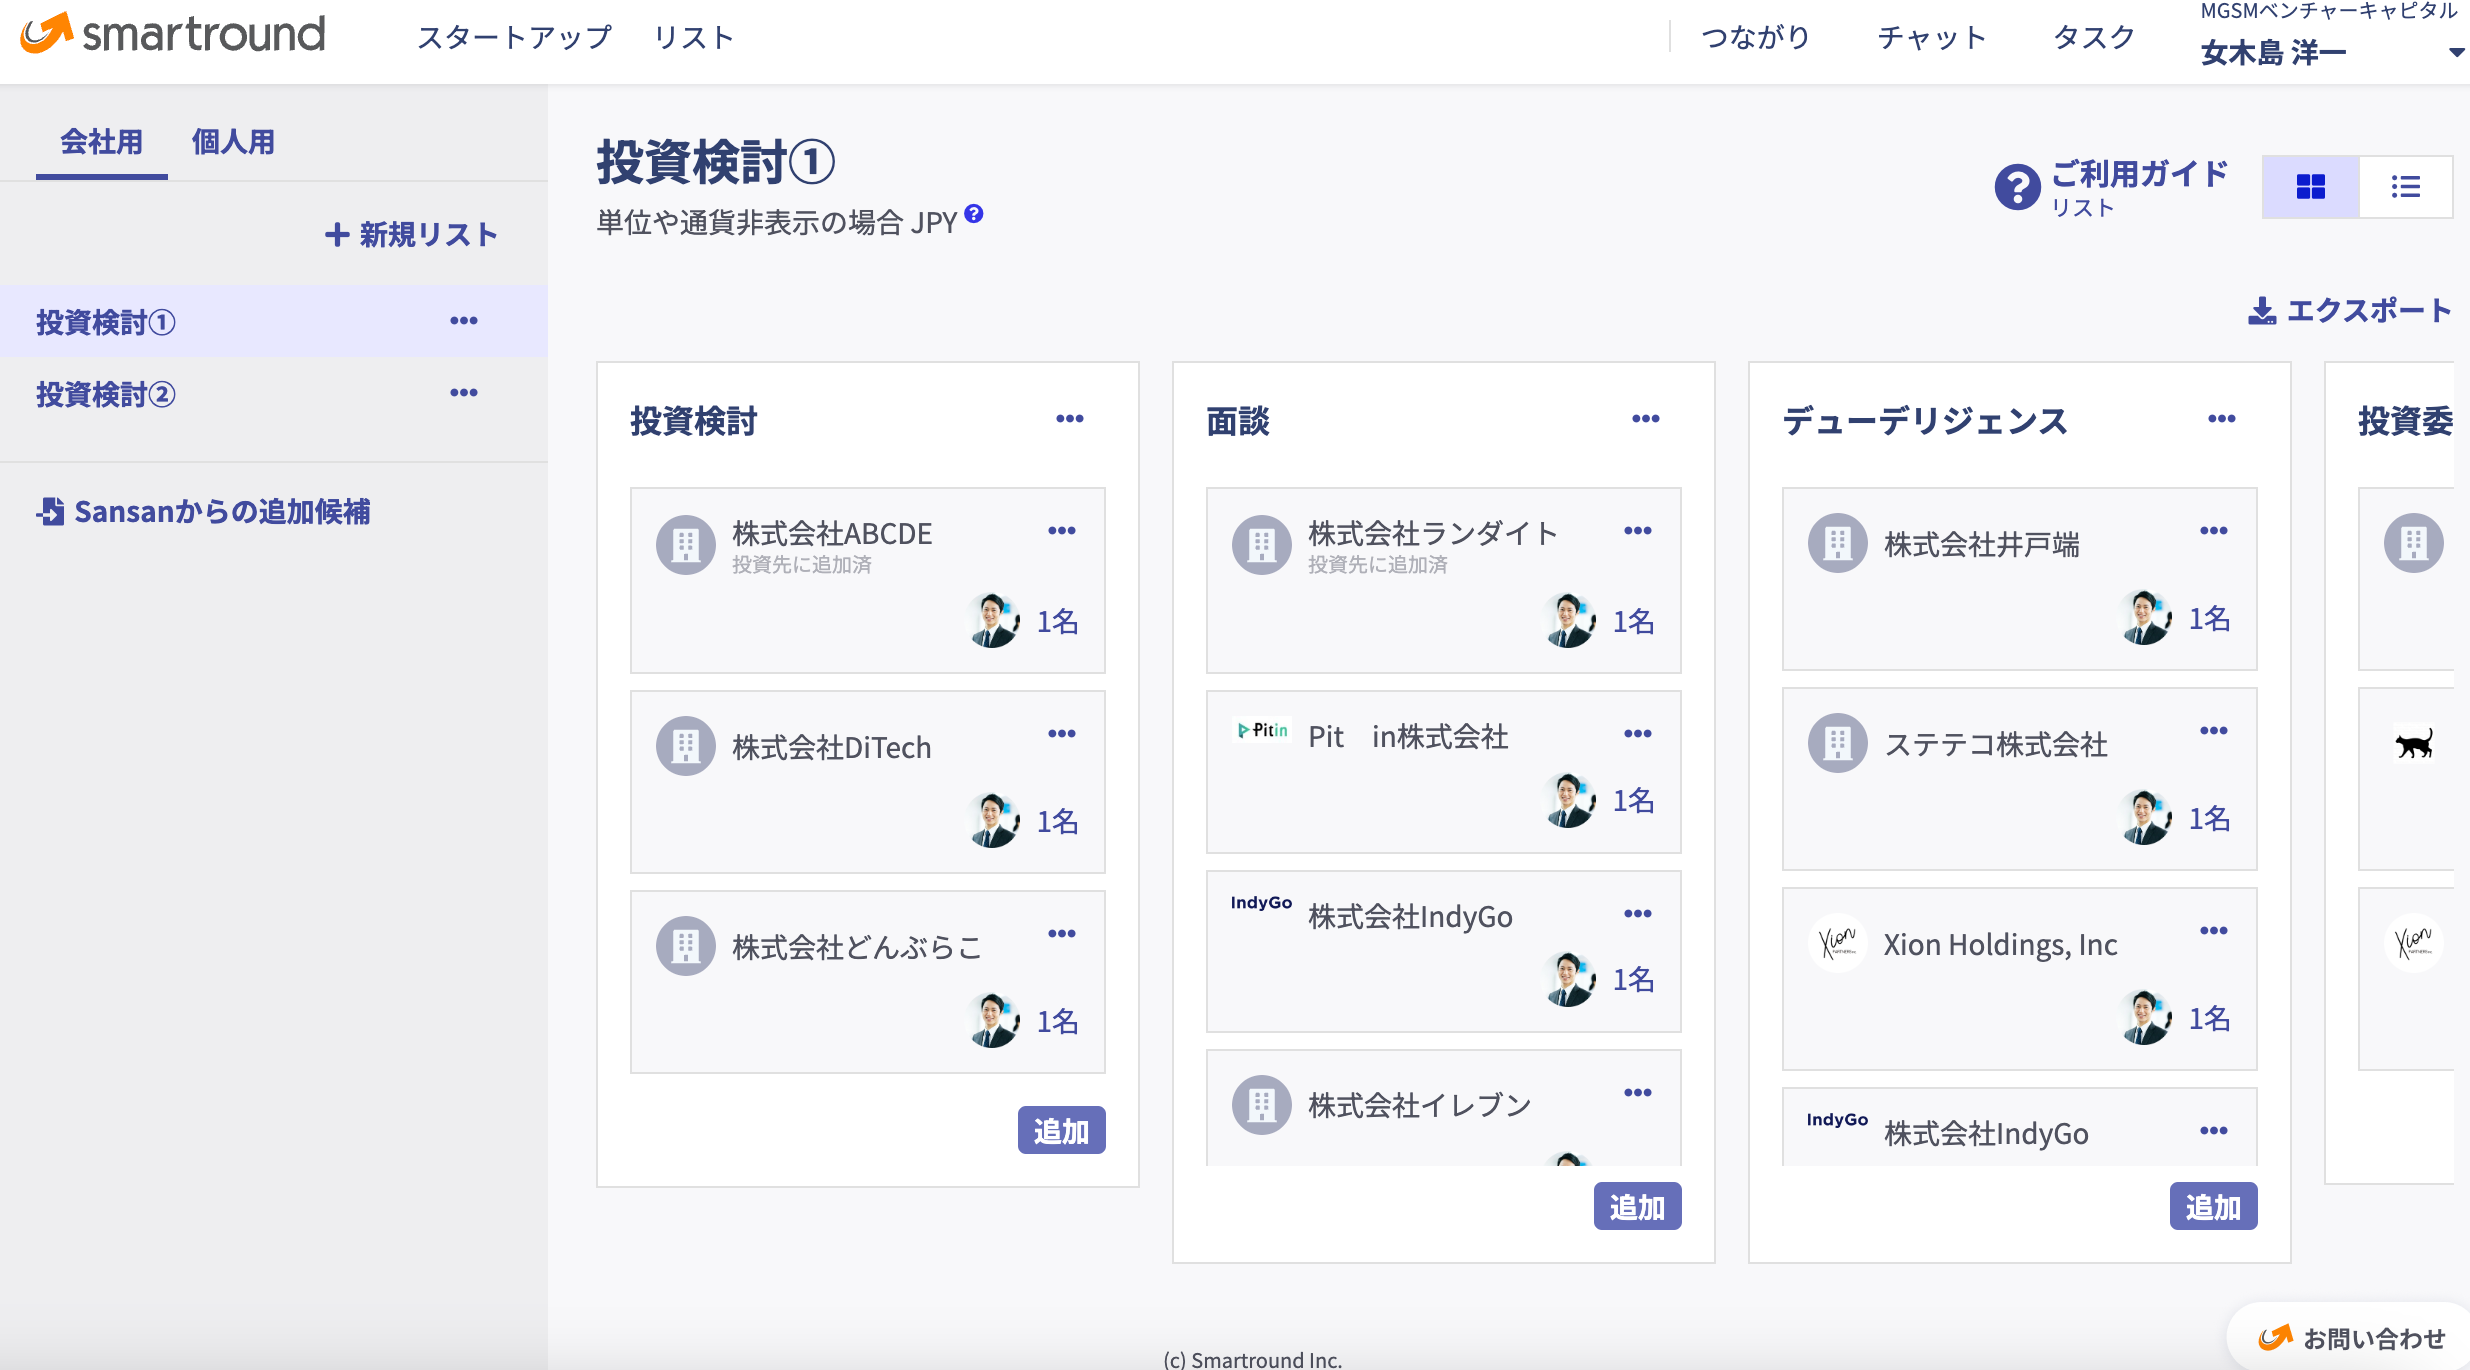Click Sansan import candidates icon
Image resolution: width=2470 pixels, height=1370 pixels.
[51, 512]
